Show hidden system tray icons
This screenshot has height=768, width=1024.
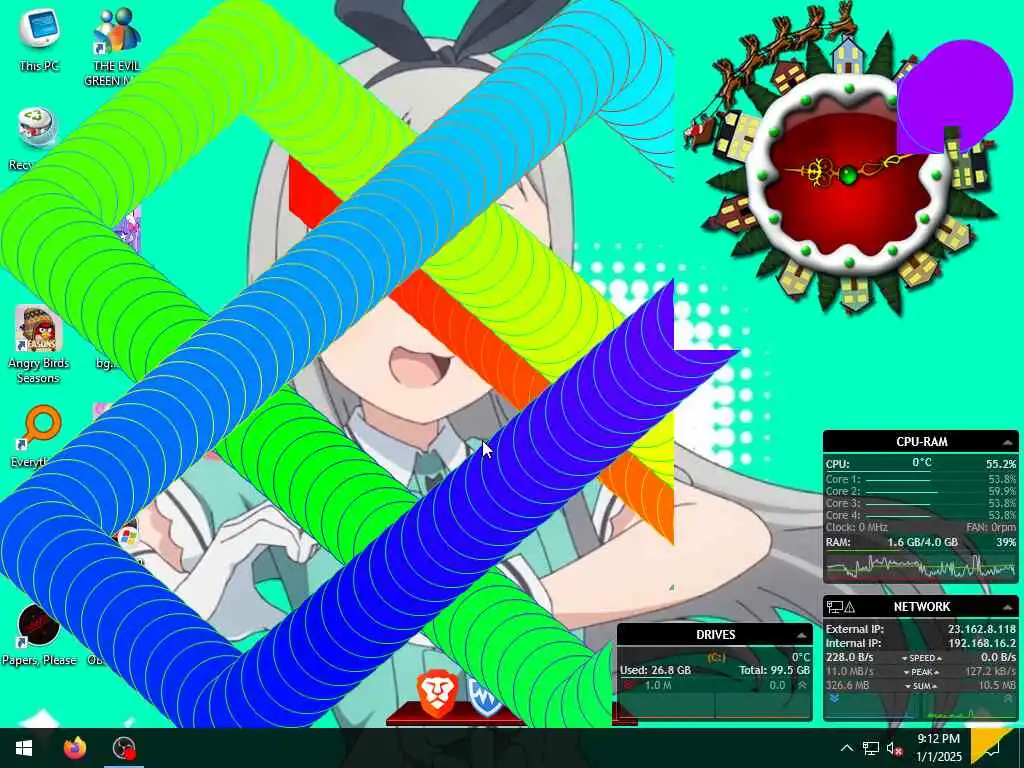846,748
